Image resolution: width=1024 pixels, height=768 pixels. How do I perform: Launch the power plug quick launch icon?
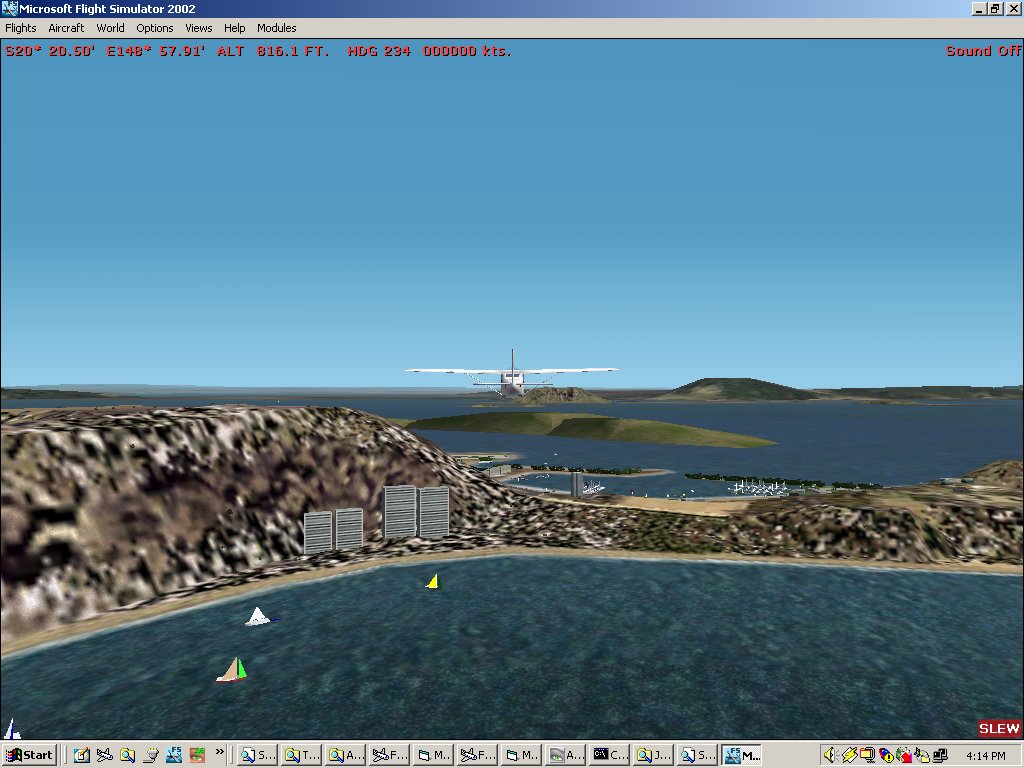tap(151, 756)
